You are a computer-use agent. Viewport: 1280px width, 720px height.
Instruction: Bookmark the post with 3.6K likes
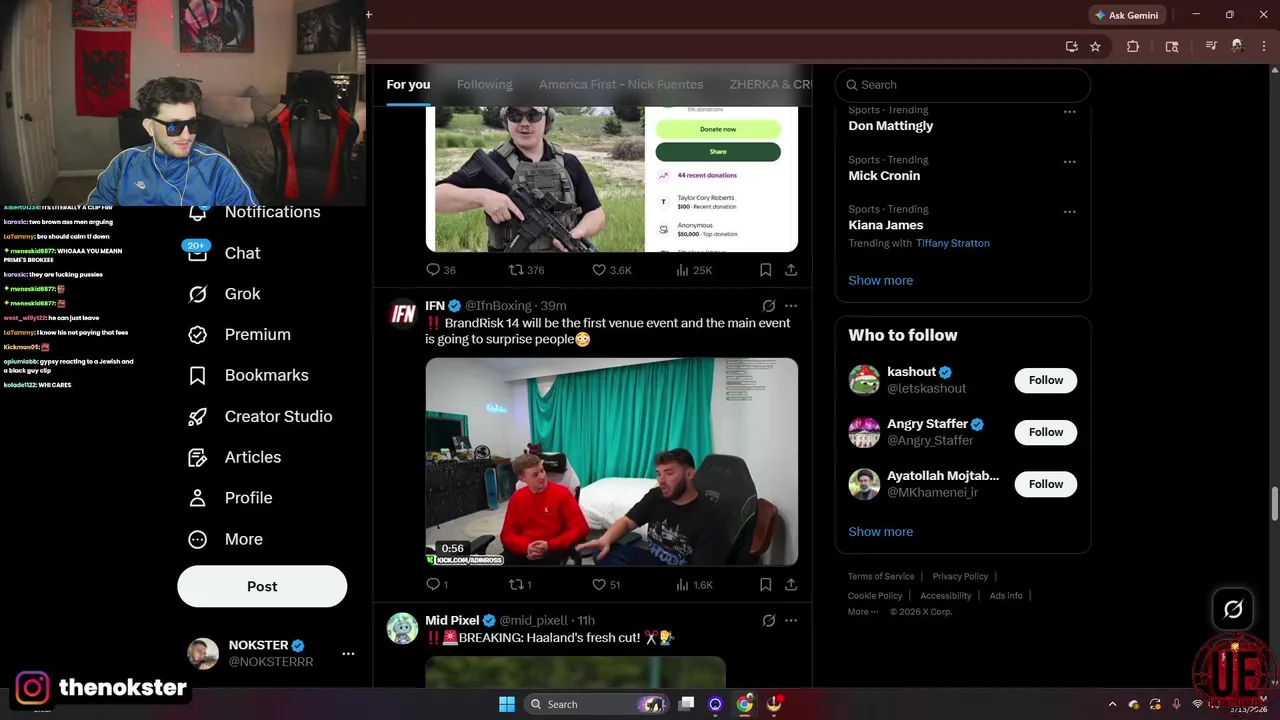point(765,270)
